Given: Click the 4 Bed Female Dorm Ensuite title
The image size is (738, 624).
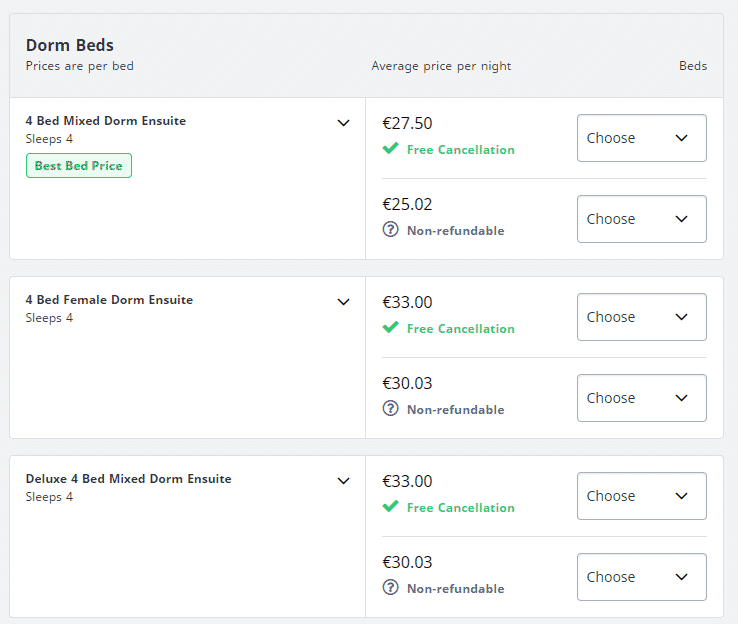Looking at the screenshot, I should click(x=109, y=300).
